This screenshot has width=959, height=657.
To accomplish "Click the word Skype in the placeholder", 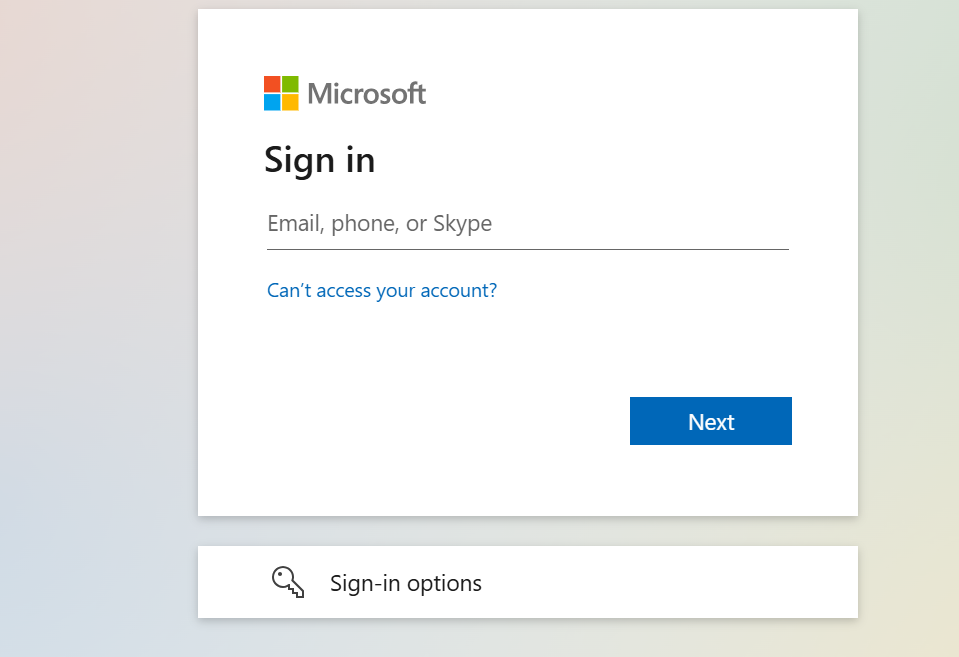I will coord(462,225).
